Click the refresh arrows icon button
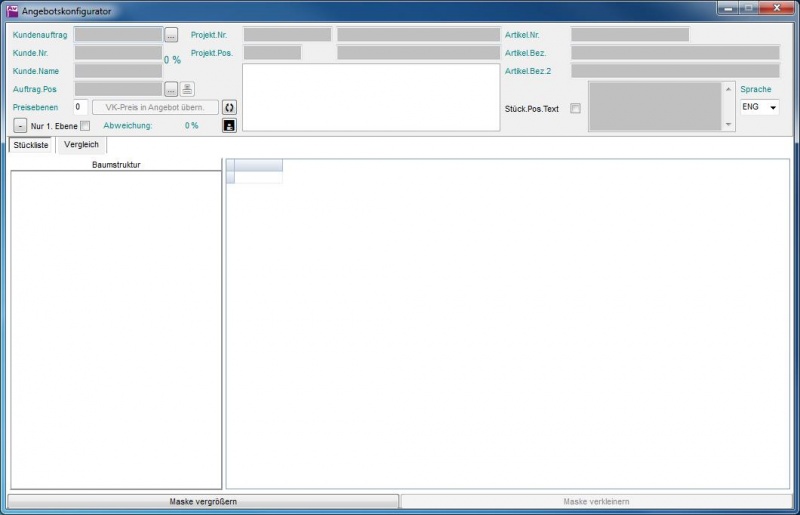 228,107
